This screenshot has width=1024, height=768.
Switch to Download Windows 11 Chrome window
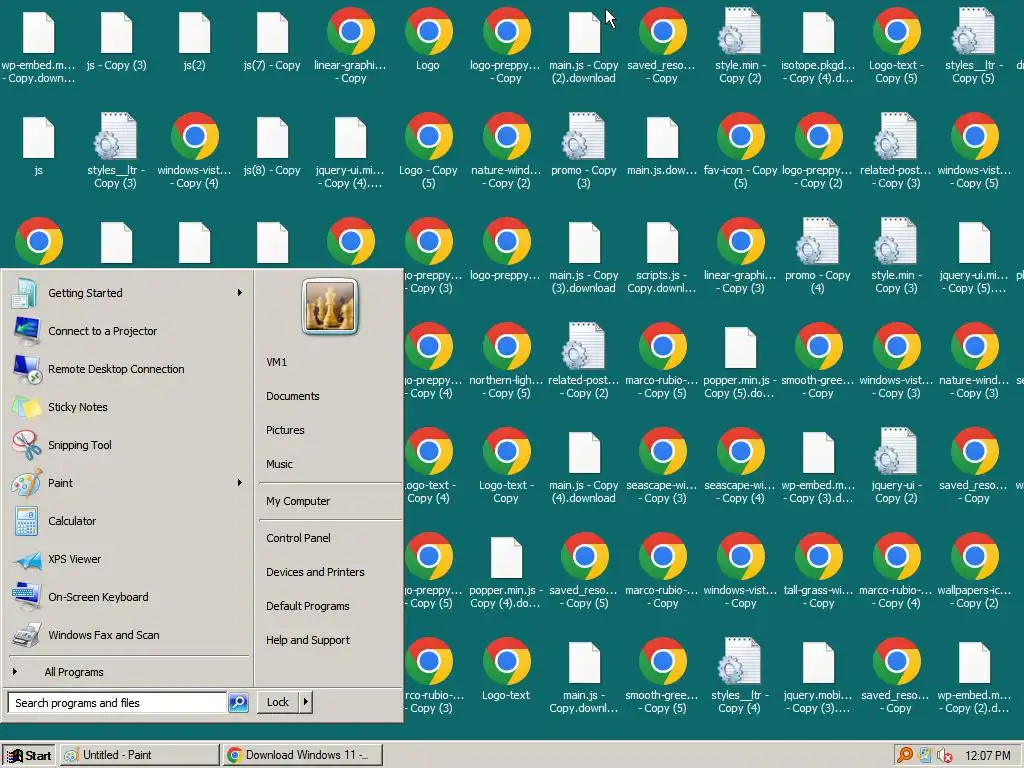(x=302, y=756)
